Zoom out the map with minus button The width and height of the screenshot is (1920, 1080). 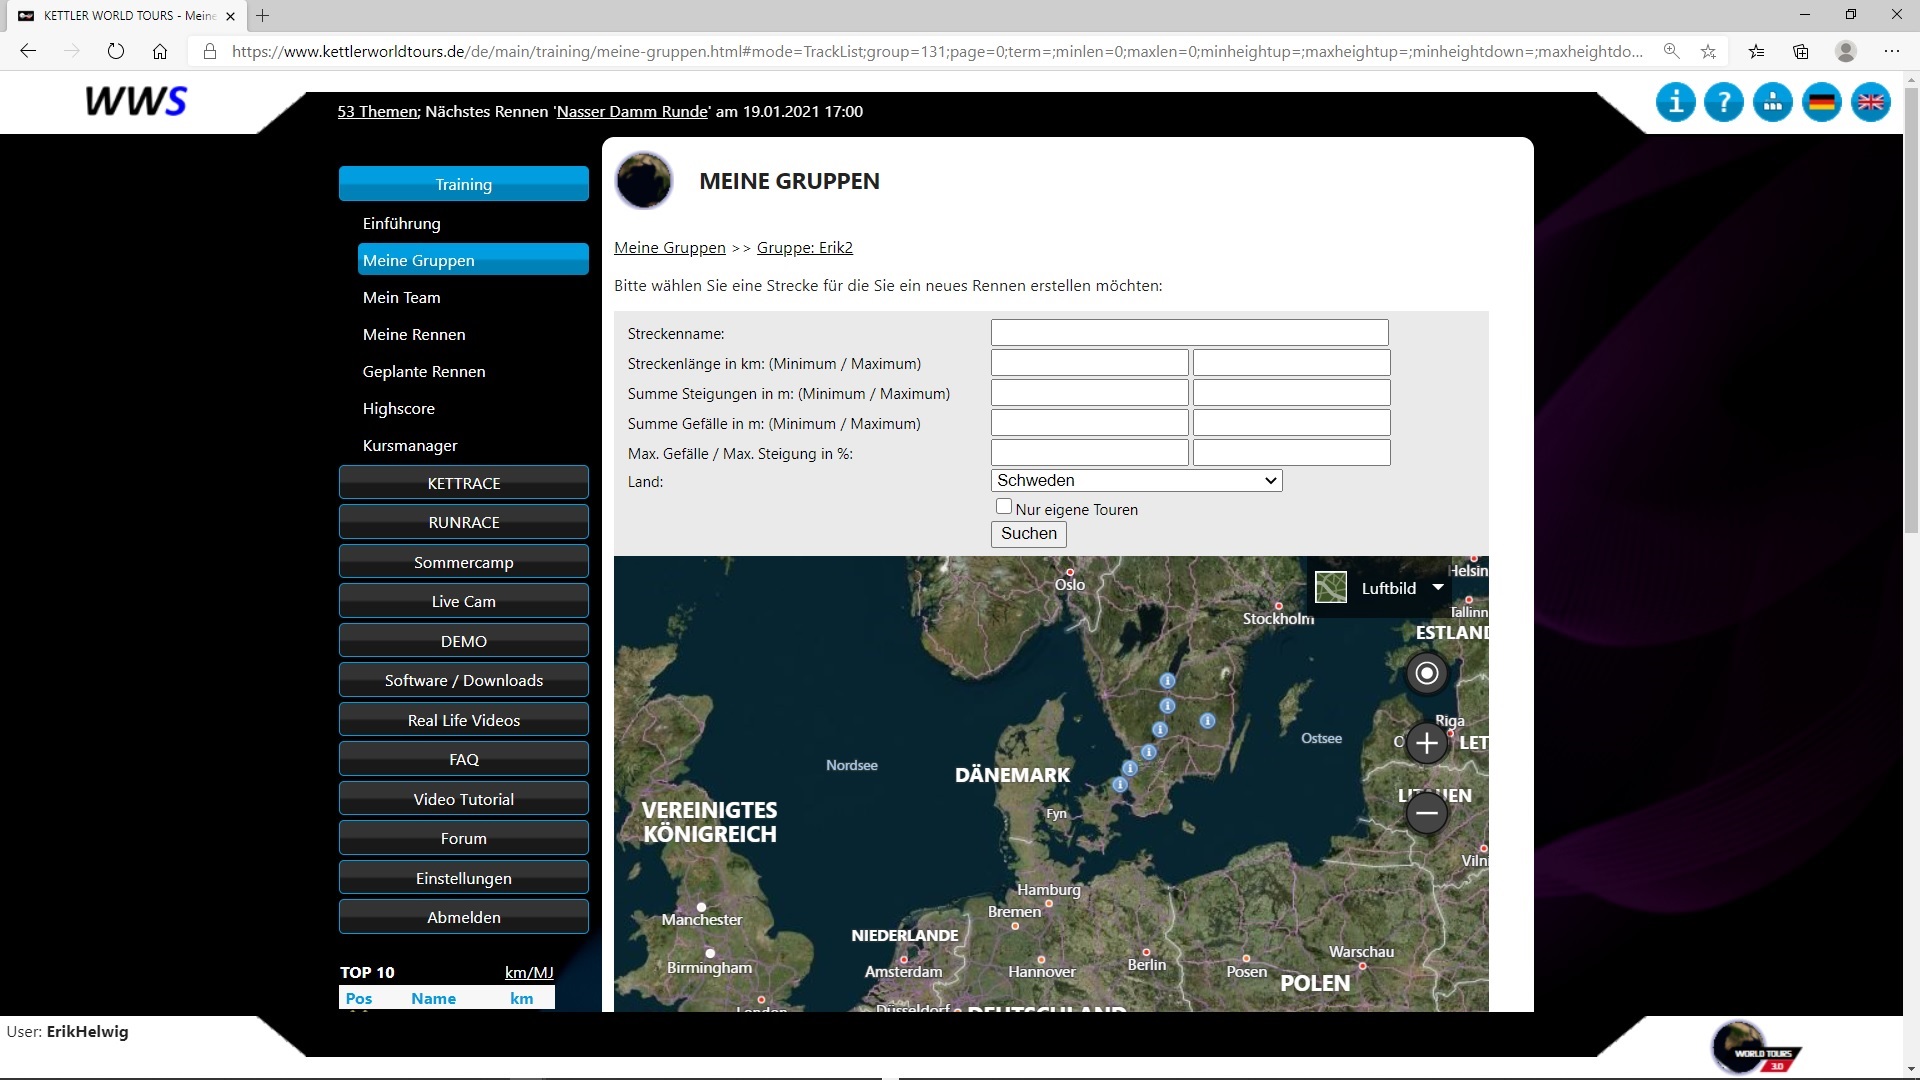click(1427, 813)
